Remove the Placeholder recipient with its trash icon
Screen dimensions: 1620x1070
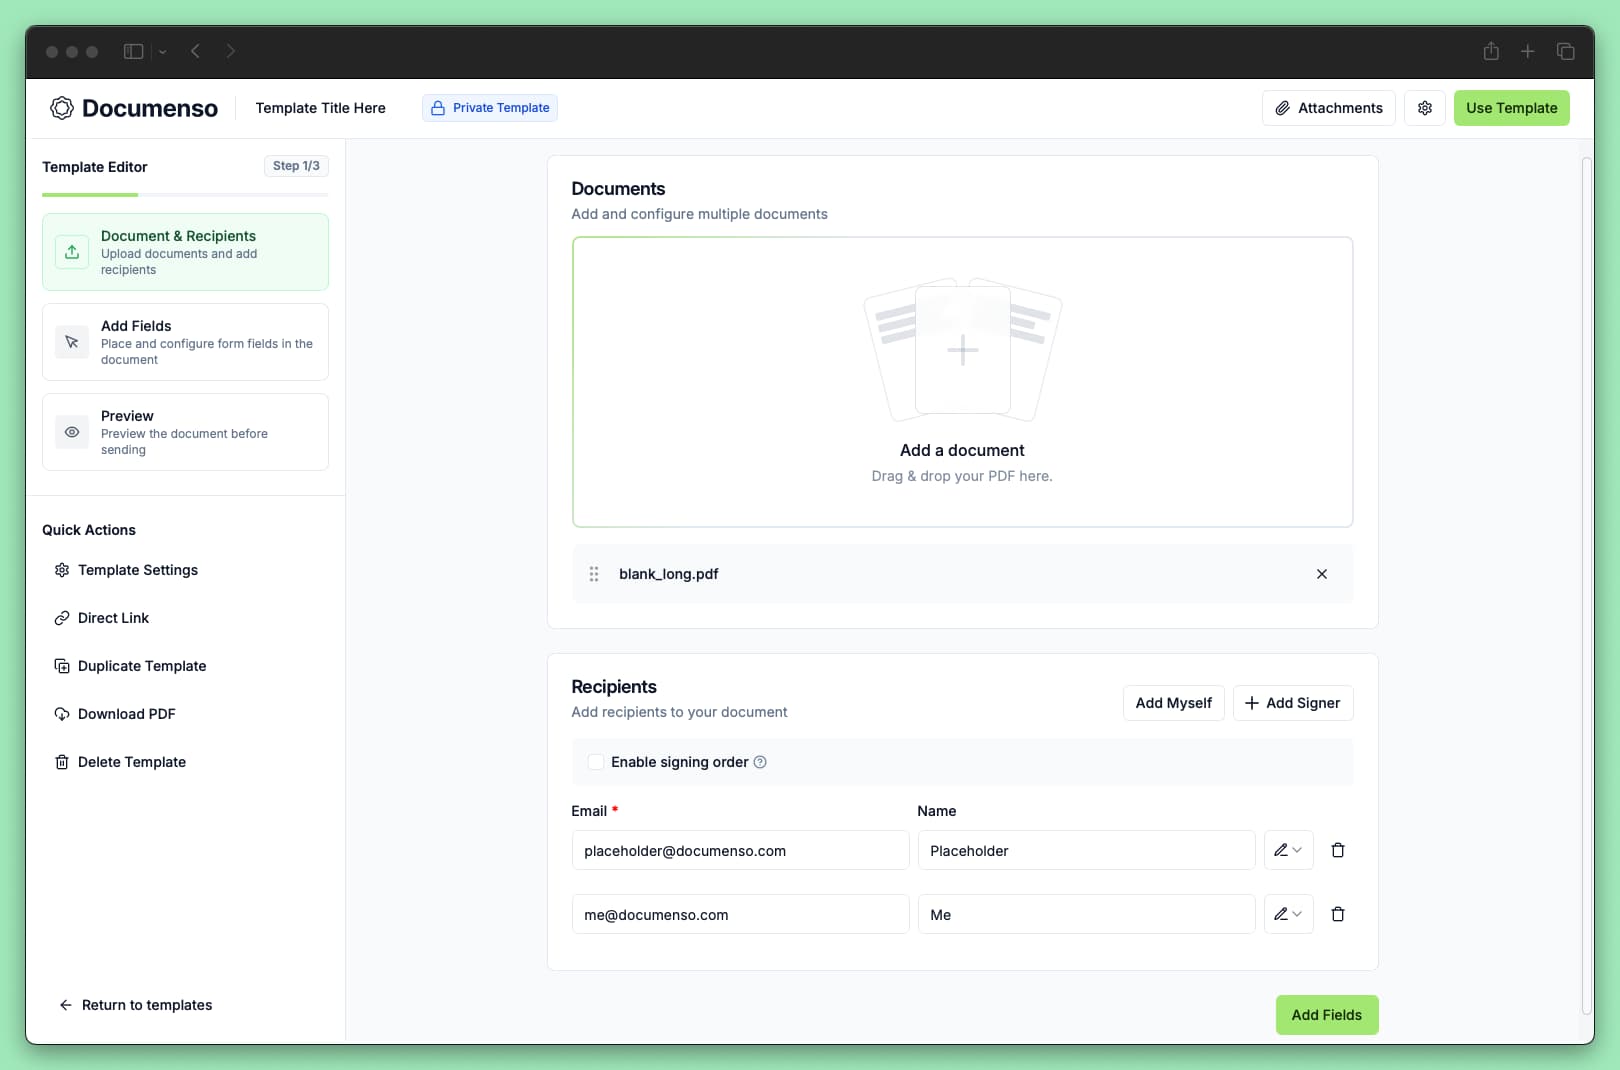[1338, 850]
